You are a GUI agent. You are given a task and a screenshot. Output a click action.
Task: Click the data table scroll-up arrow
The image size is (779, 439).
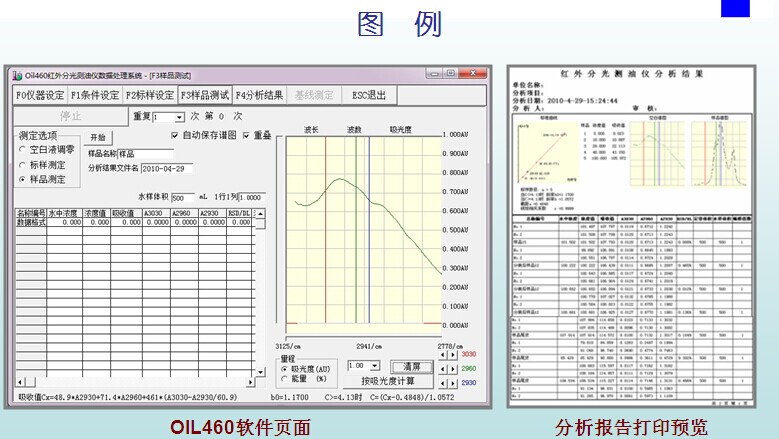click(260, 214)
